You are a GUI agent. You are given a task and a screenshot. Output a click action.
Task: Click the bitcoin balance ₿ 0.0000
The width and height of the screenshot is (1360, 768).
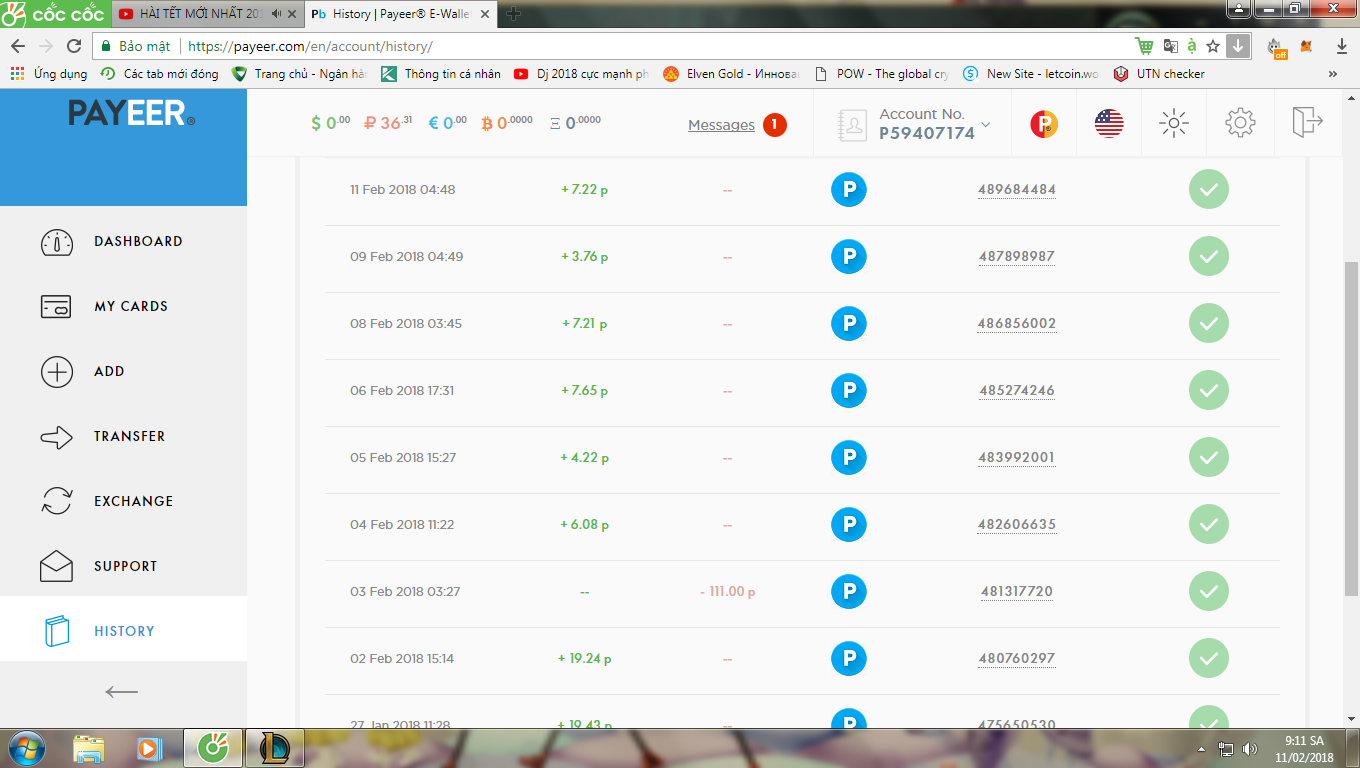[x=507, y=123]
